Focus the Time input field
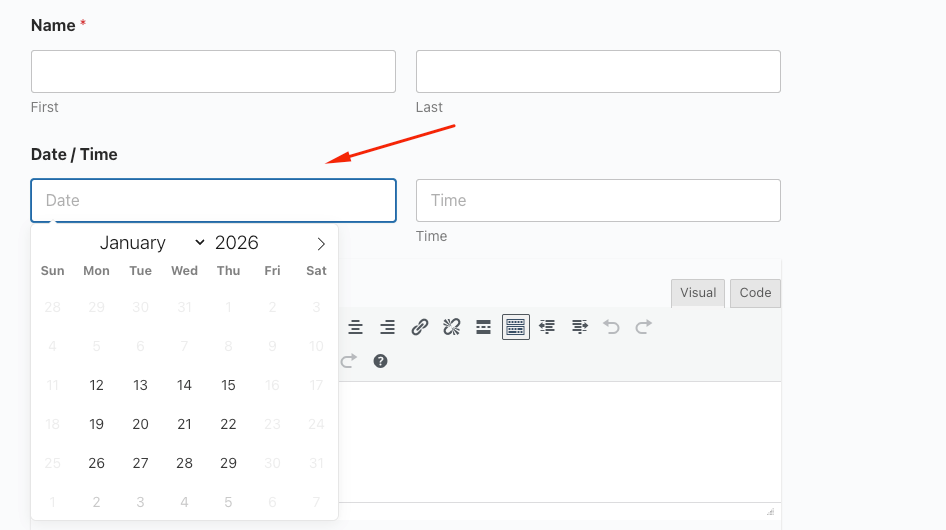 (598, 200)
